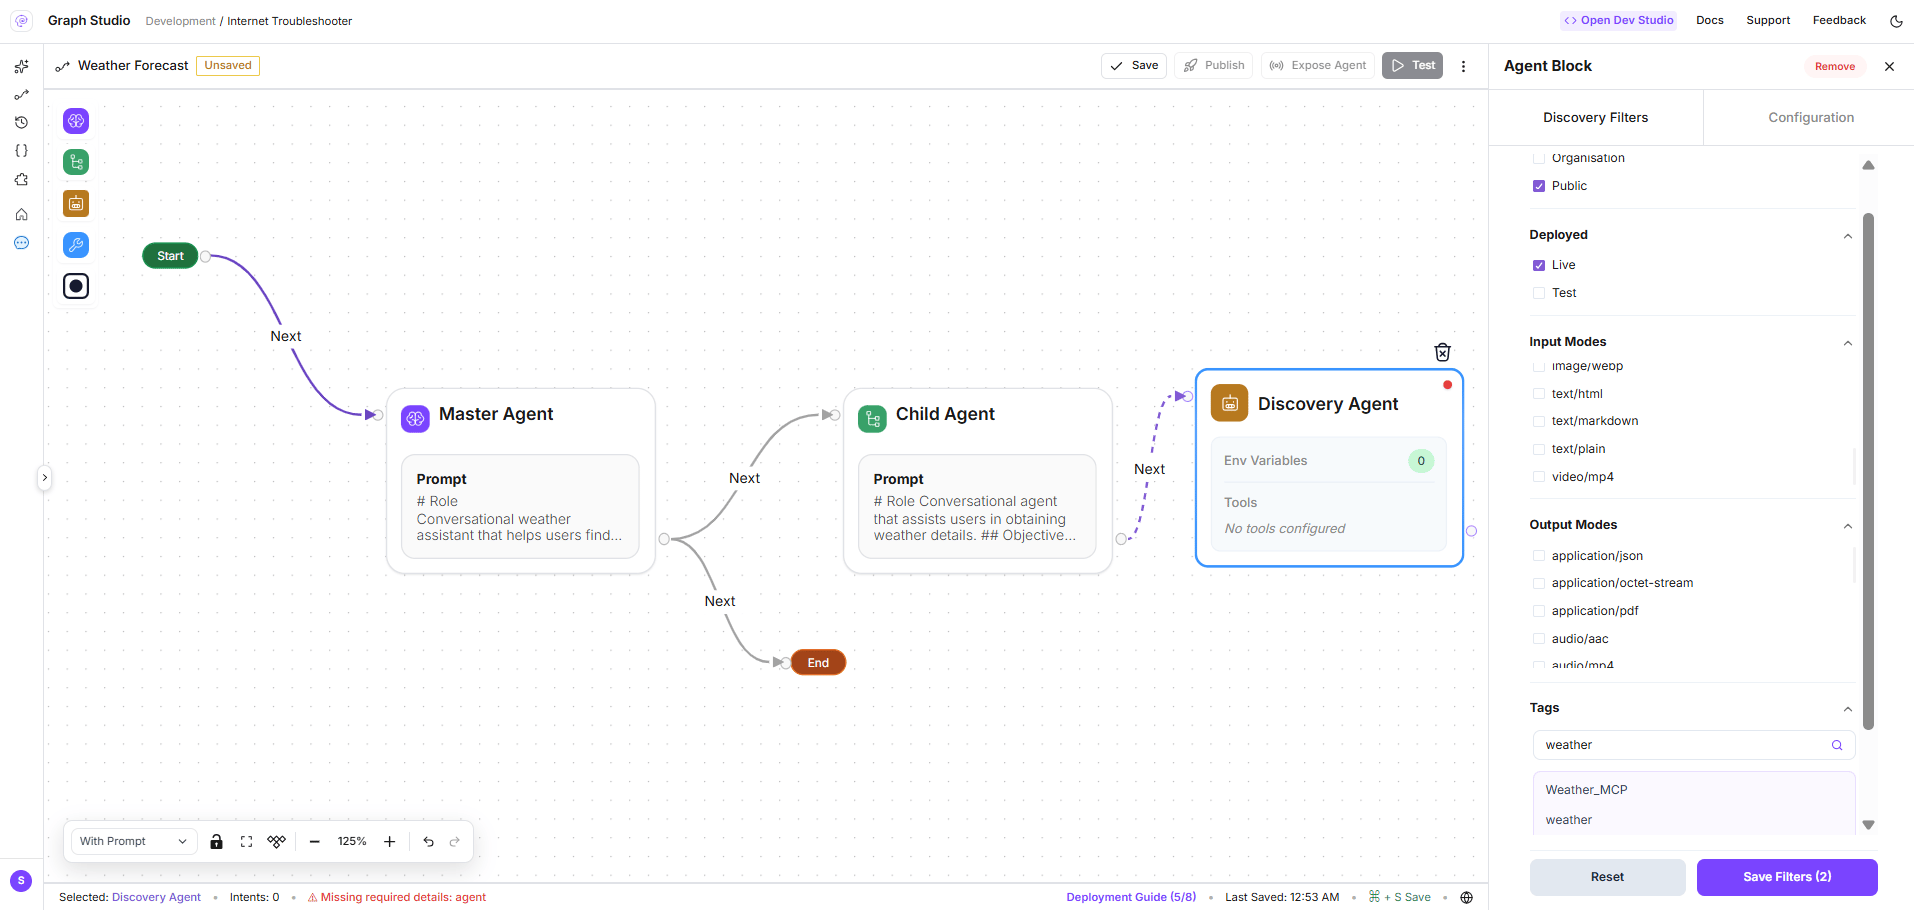Screen dimensions: 1914x910
Task: Collapse the Tags section chevron
Action: (x=1848, y=709)
